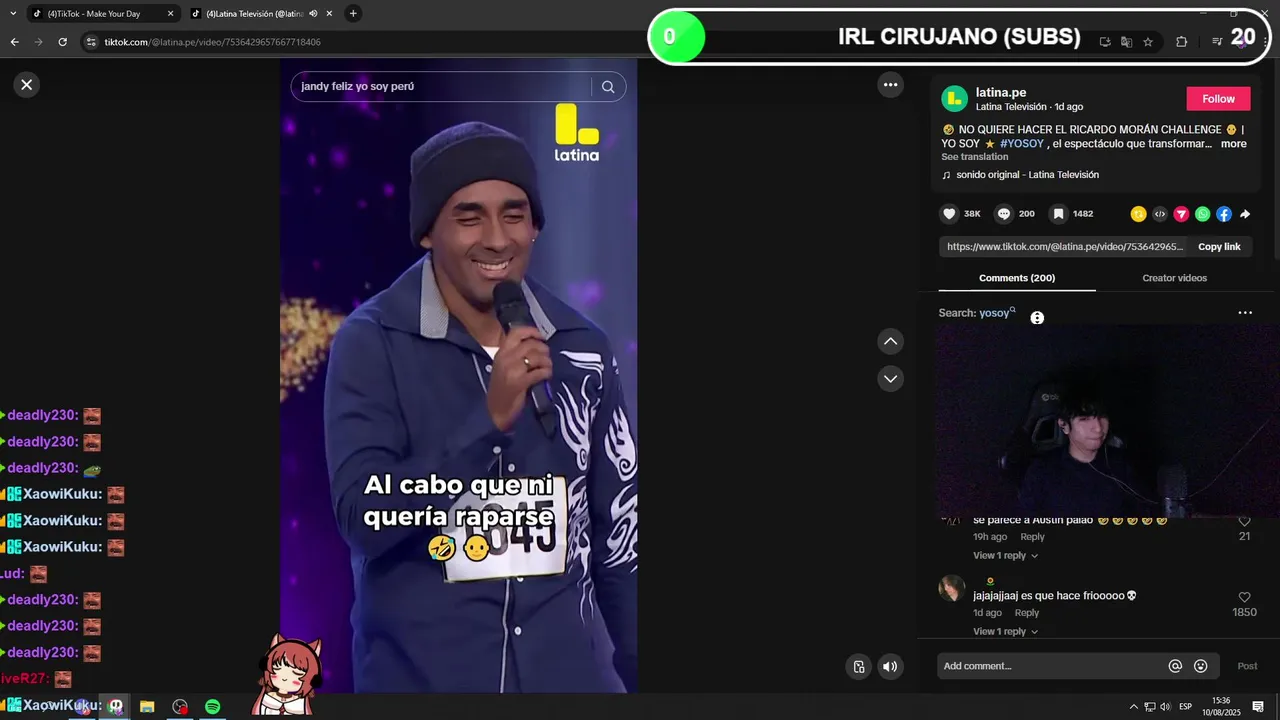Share the video via the Facebook icon
This screenshot has width=1280, height=720.
coord(1224,214)
